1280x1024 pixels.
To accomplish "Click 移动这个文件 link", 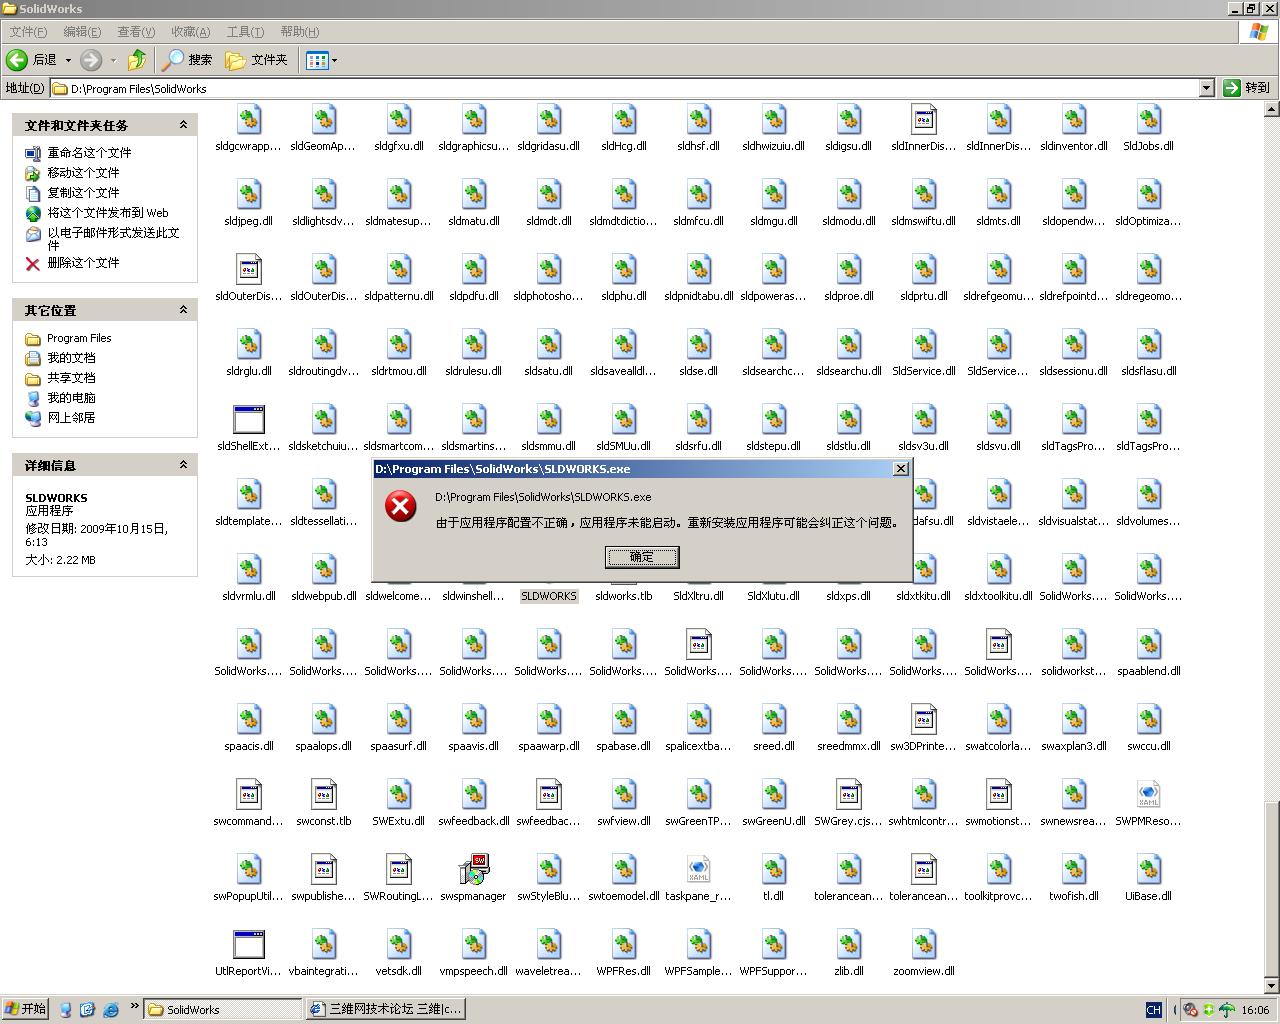I will (x=83, y=173).
